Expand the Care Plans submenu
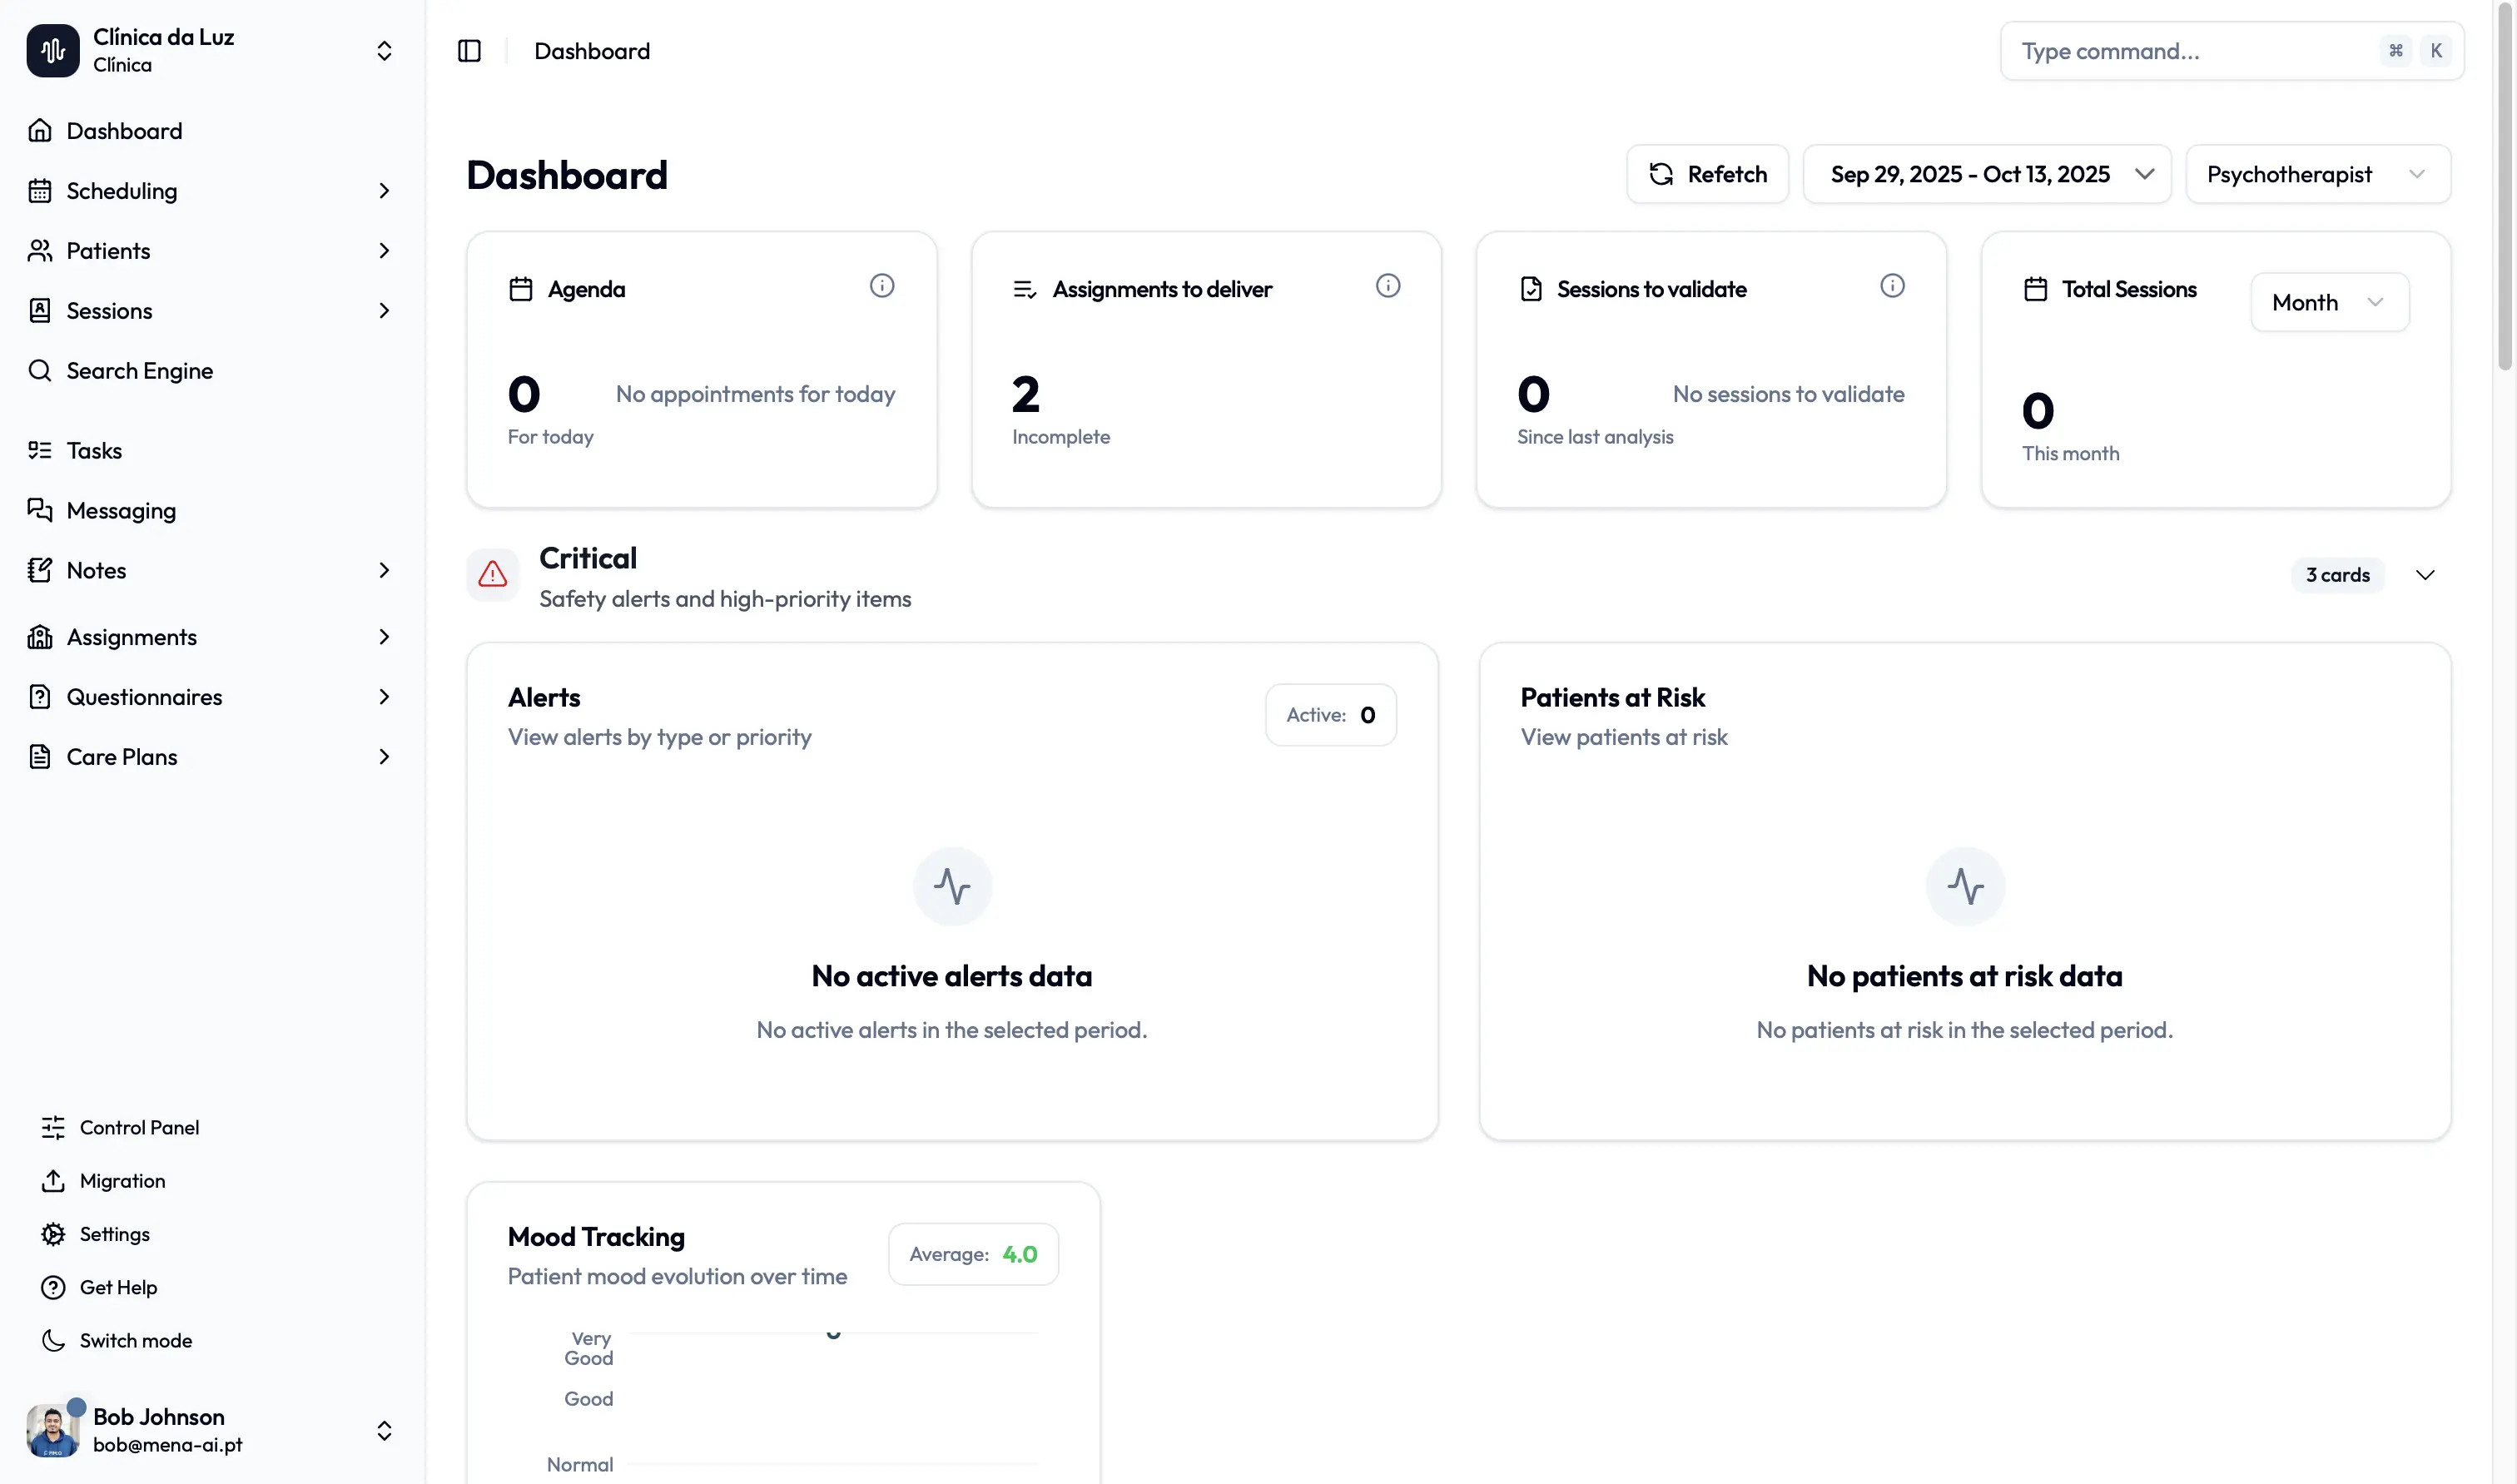 [x=384, y=757]
